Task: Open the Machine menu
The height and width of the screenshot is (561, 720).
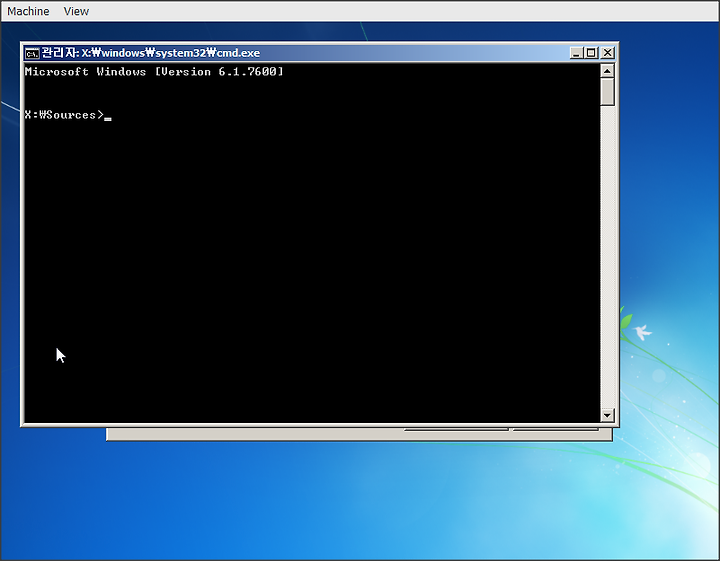Action: pyautogui.click(x=28, y=11)
